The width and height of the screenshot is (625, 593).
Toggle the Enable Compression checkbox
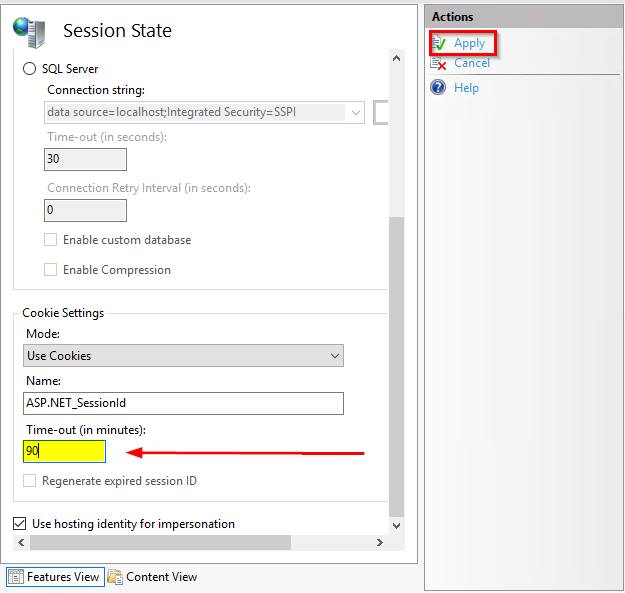50,270
